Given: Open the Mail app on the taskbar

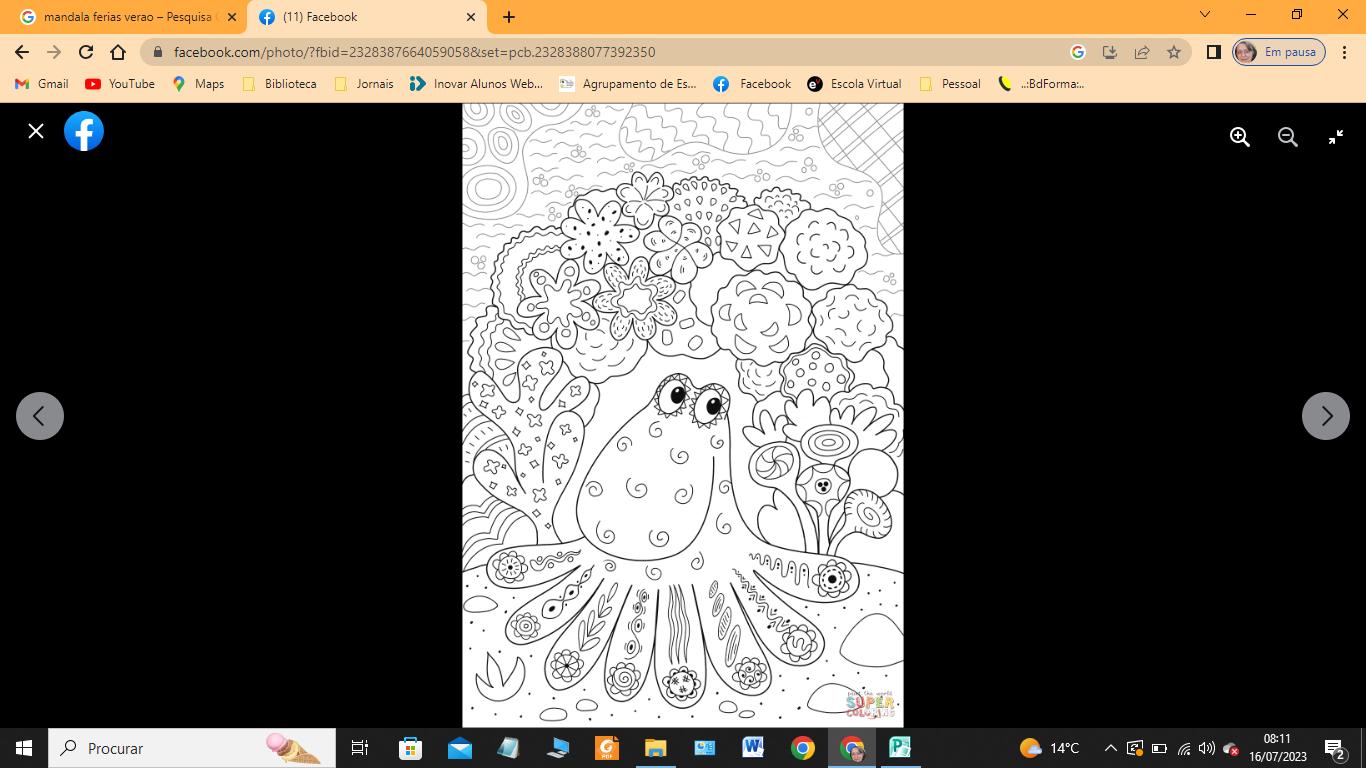Looking at the screenshot, I should [x=459, y=748].
